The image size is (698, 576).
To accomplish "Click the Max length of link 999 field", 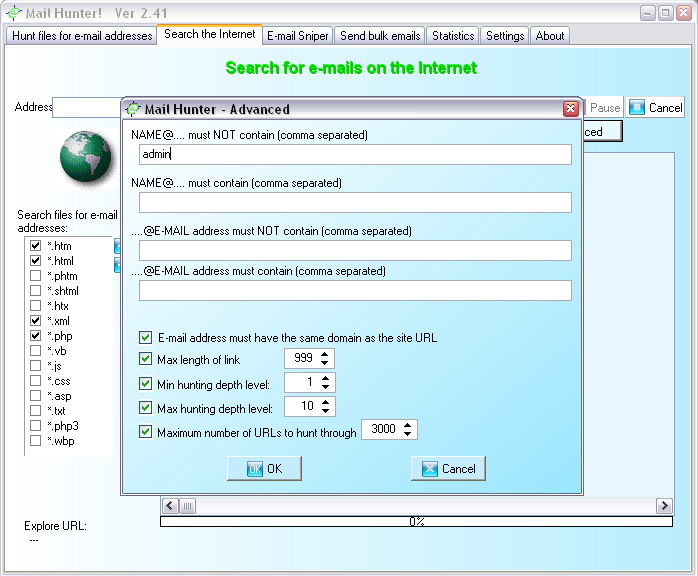I will click(x=302, y=358).
